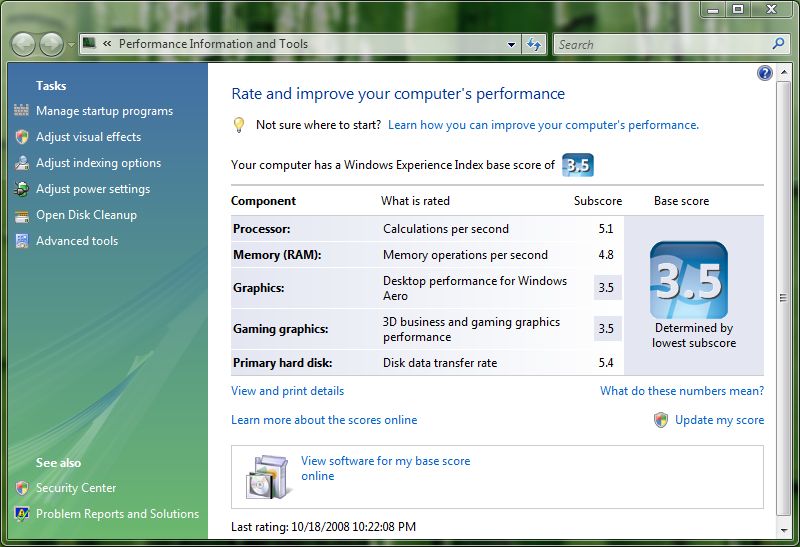The image size is (800, 547).
Task: Click the Gaming graphics: row label
Action: pyautogui.click(x=281, y=329)
